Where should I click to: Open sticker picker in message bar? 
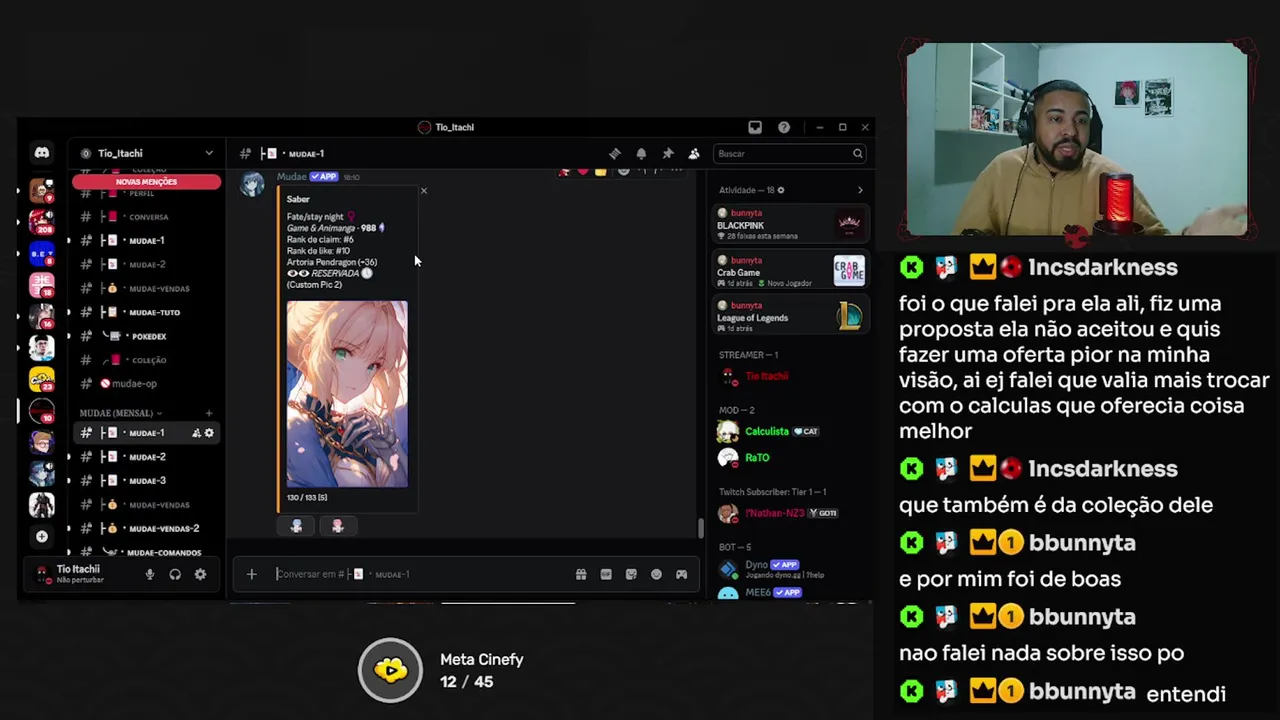click(x=631, y=574)
